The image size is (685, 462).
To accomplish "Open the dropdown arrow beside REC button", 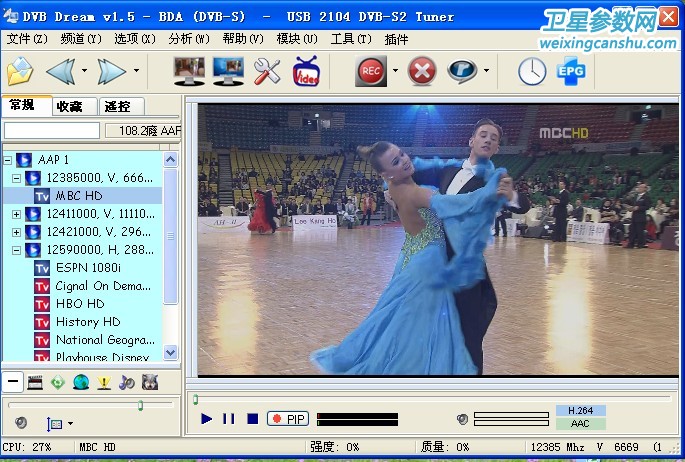I will coord(395,71).
